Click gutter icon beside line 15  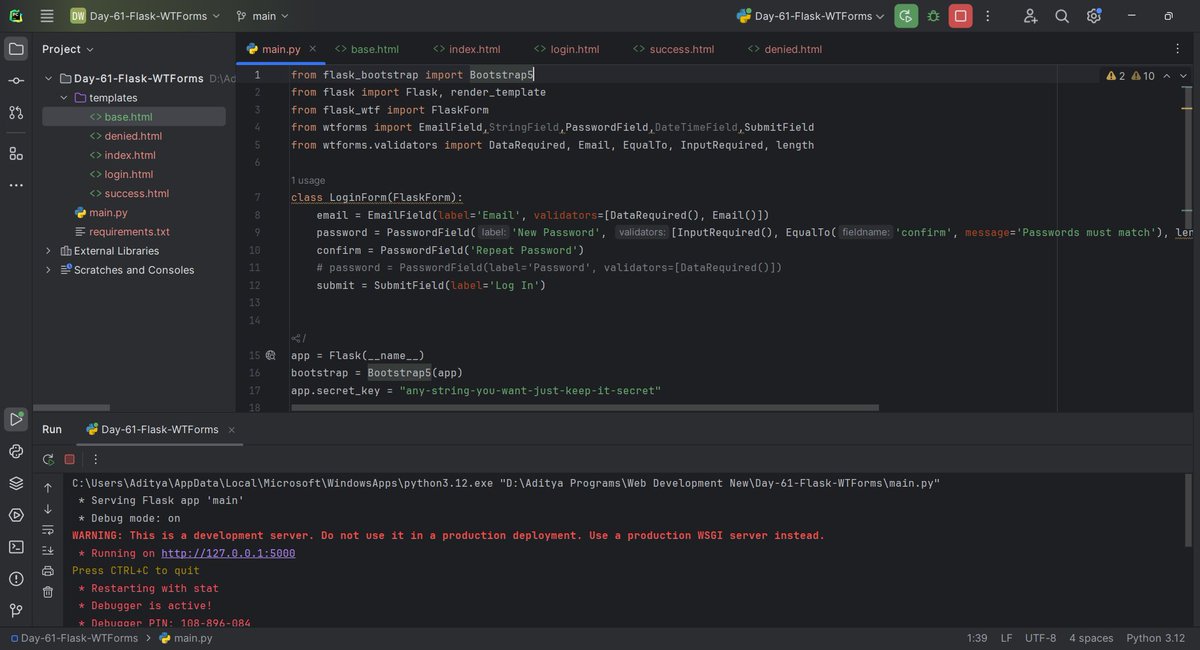[270, 355]
